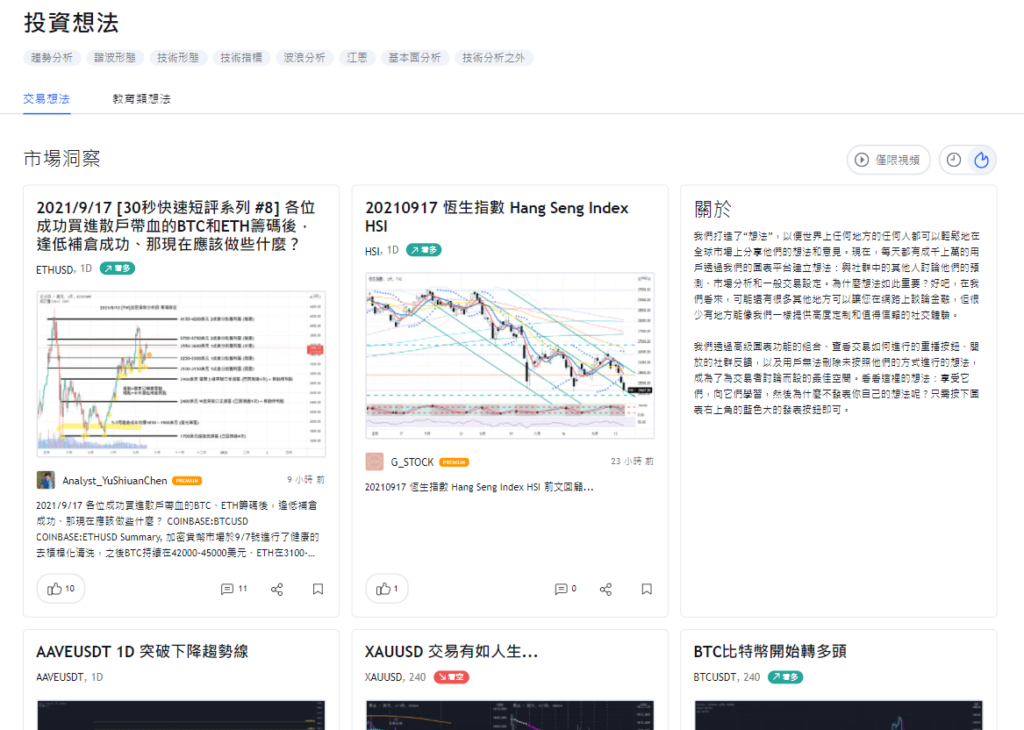Open G_STOCK profile name
This screenshot has width=1024, height=730.
pos(412,462)
